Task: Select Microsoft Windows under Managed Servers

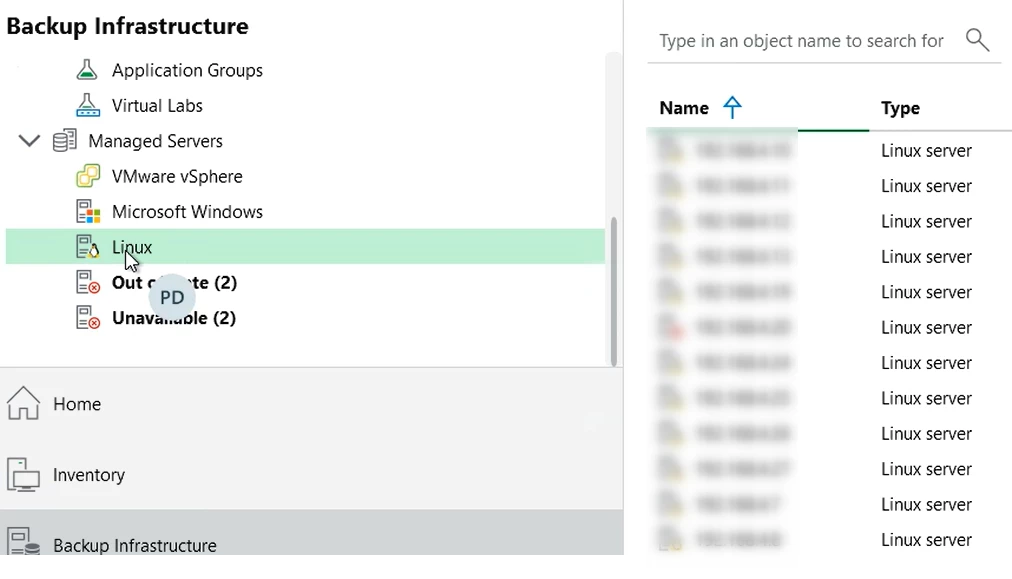Action: tap(187, 212)
